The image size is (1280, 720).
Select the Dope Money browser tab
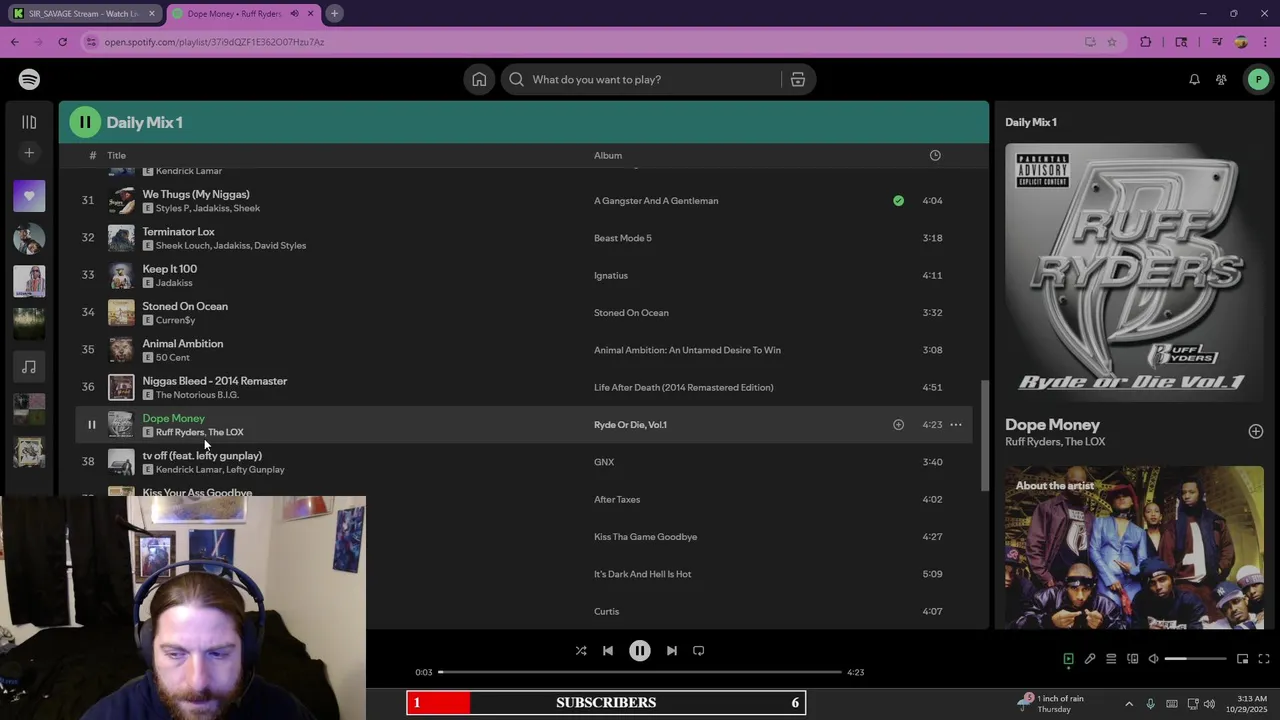[x=242, y=14]
